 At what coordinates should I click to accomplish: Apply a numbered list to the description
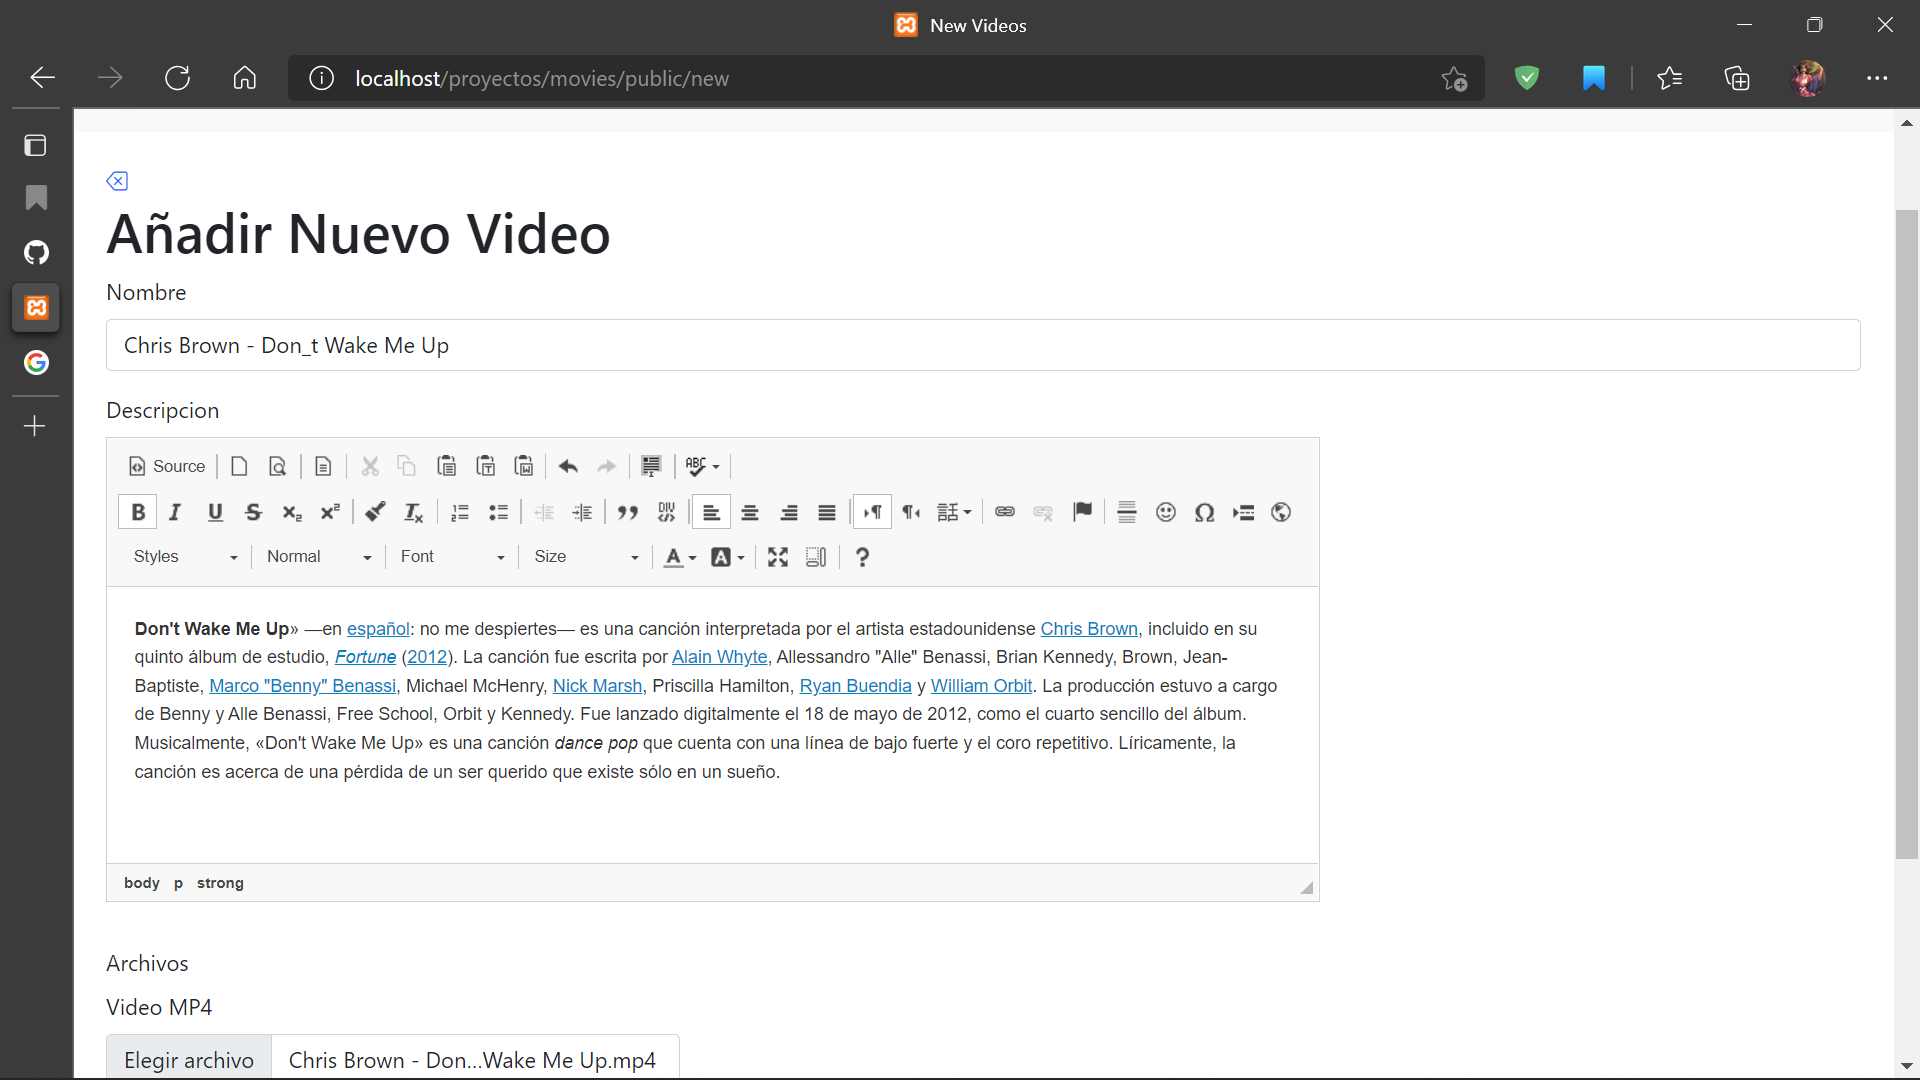pos(459,511)
